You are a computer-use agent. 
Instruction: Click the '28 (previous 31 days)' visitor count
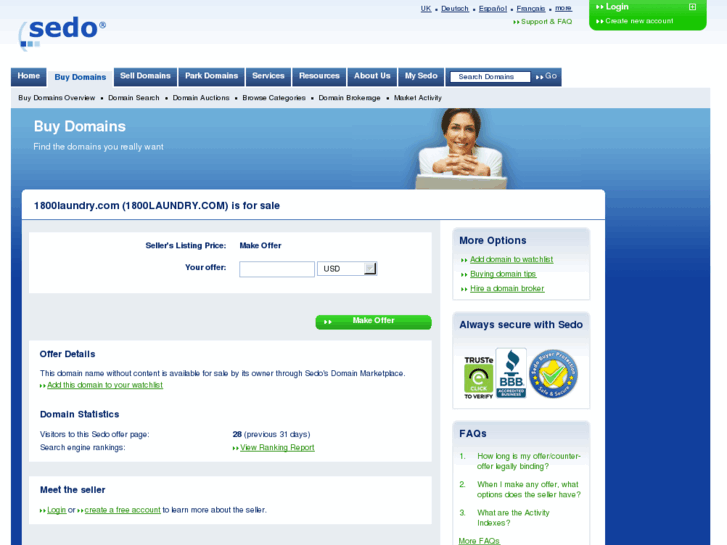pos(271,434)
